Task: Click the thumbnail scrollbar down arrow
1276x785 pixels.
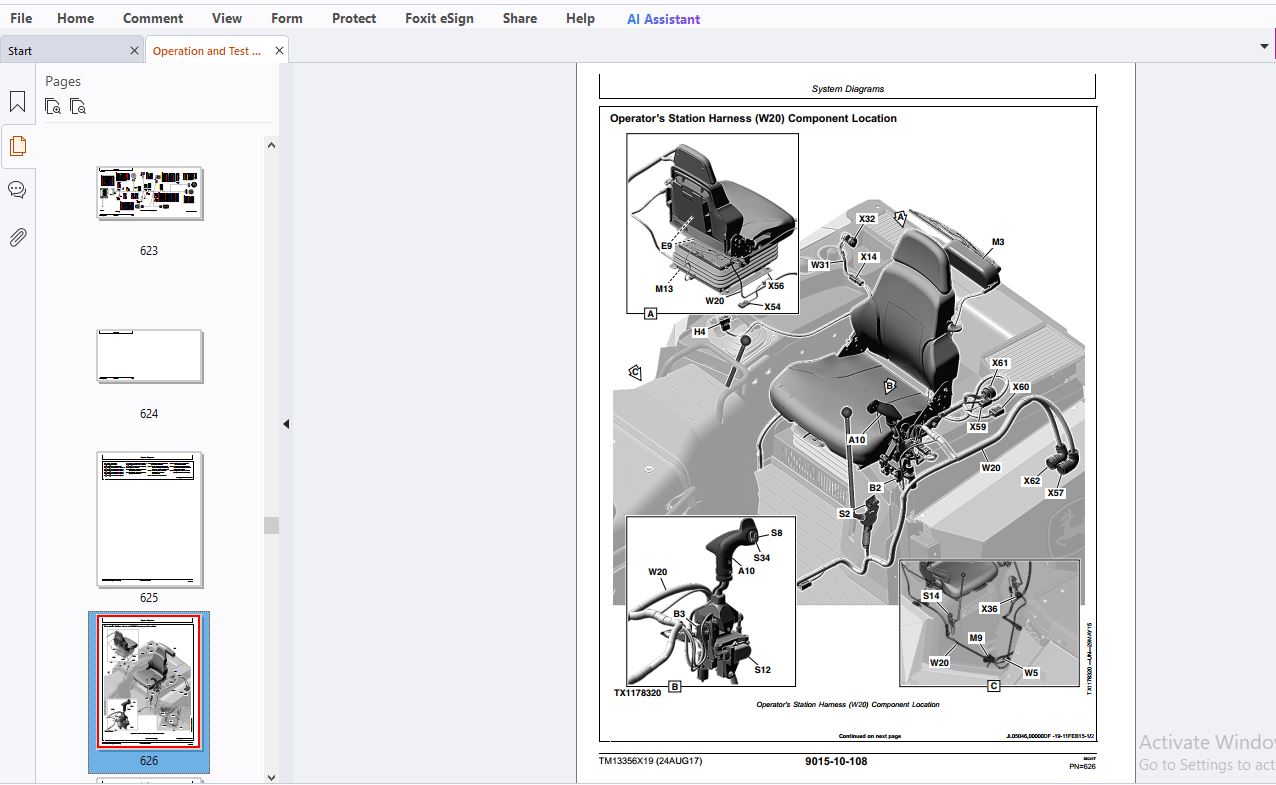Action: (271, 777)
